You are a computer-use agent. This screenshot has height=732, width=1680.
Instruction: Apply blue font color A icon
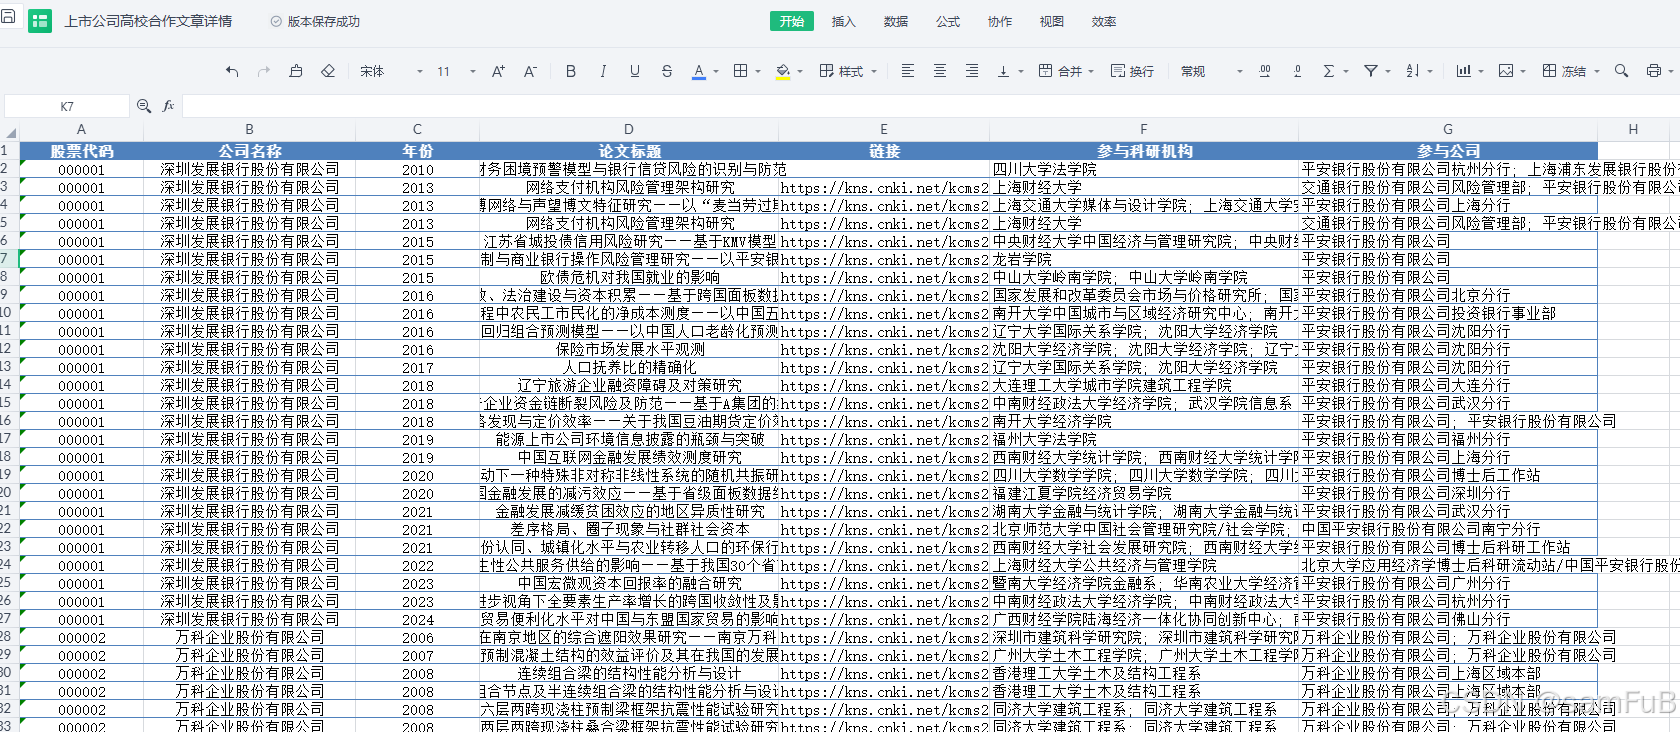[699, 71]
